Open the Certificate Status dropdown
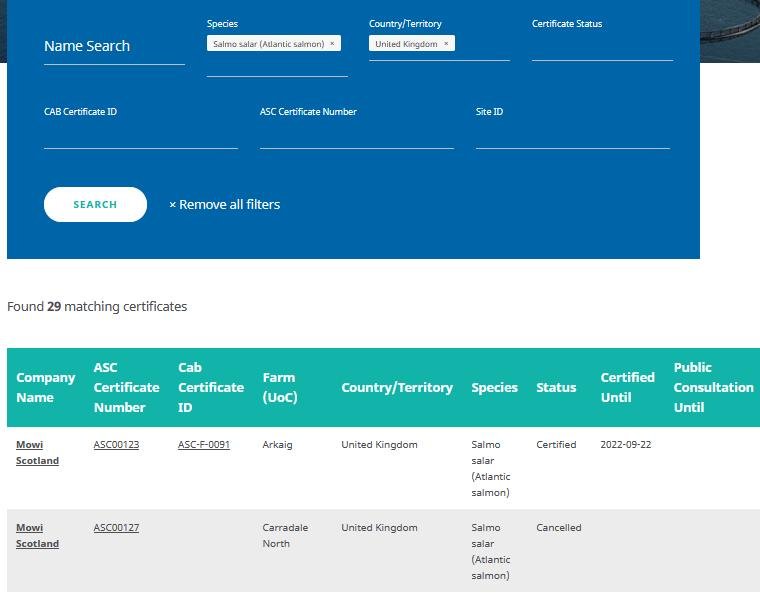 (x=602, y=47)
